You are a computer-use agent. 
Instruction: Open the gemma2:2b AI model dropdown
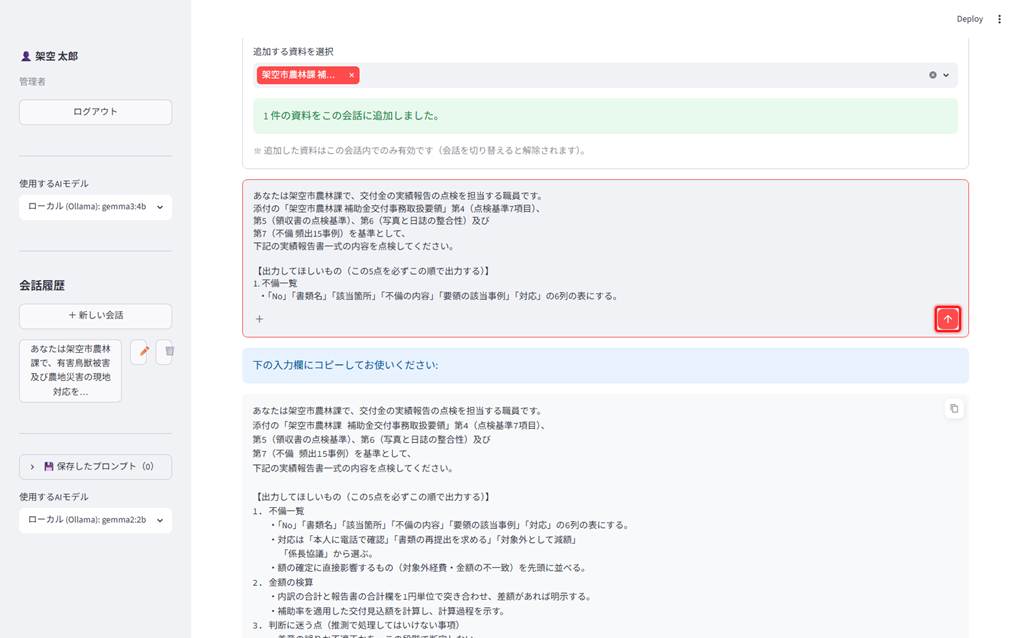point(96,520)
